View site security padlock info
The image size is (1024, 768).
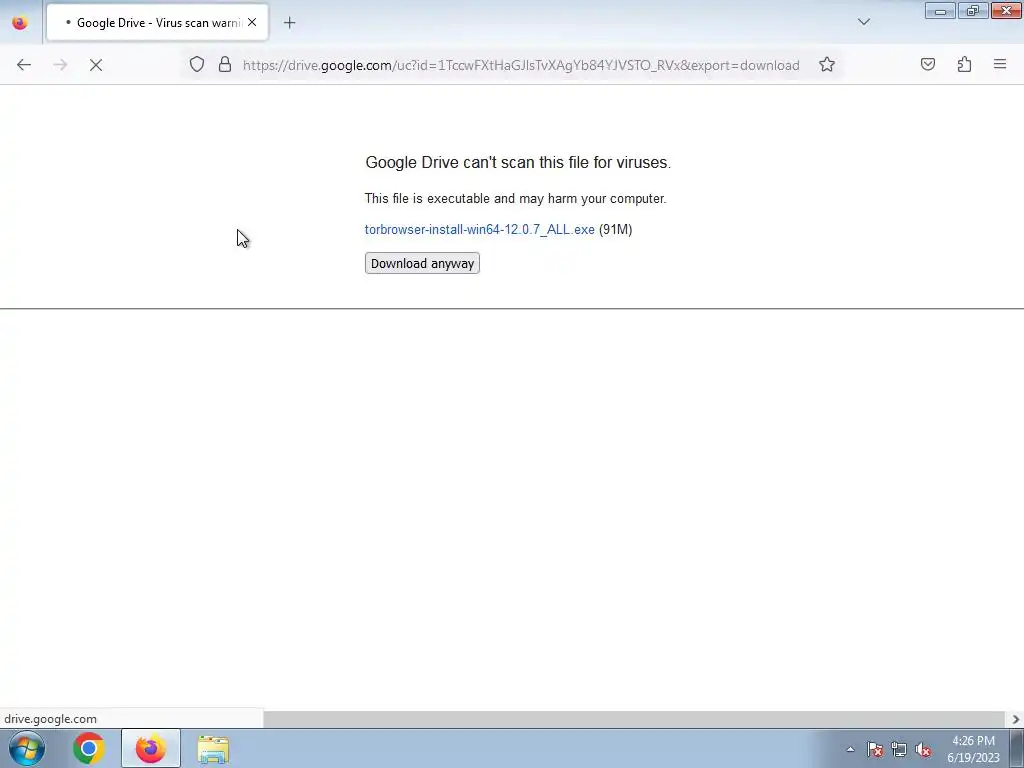[x=225, y=65]
